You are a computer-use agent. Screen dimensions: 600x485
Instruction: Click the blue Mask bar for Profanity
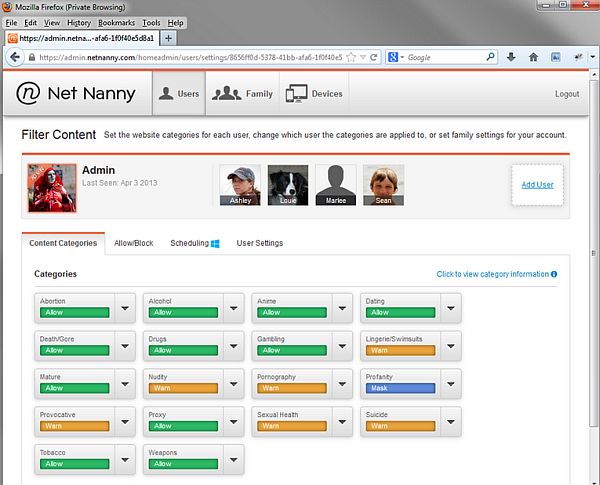pyautogui.click(x=400, y=388)
